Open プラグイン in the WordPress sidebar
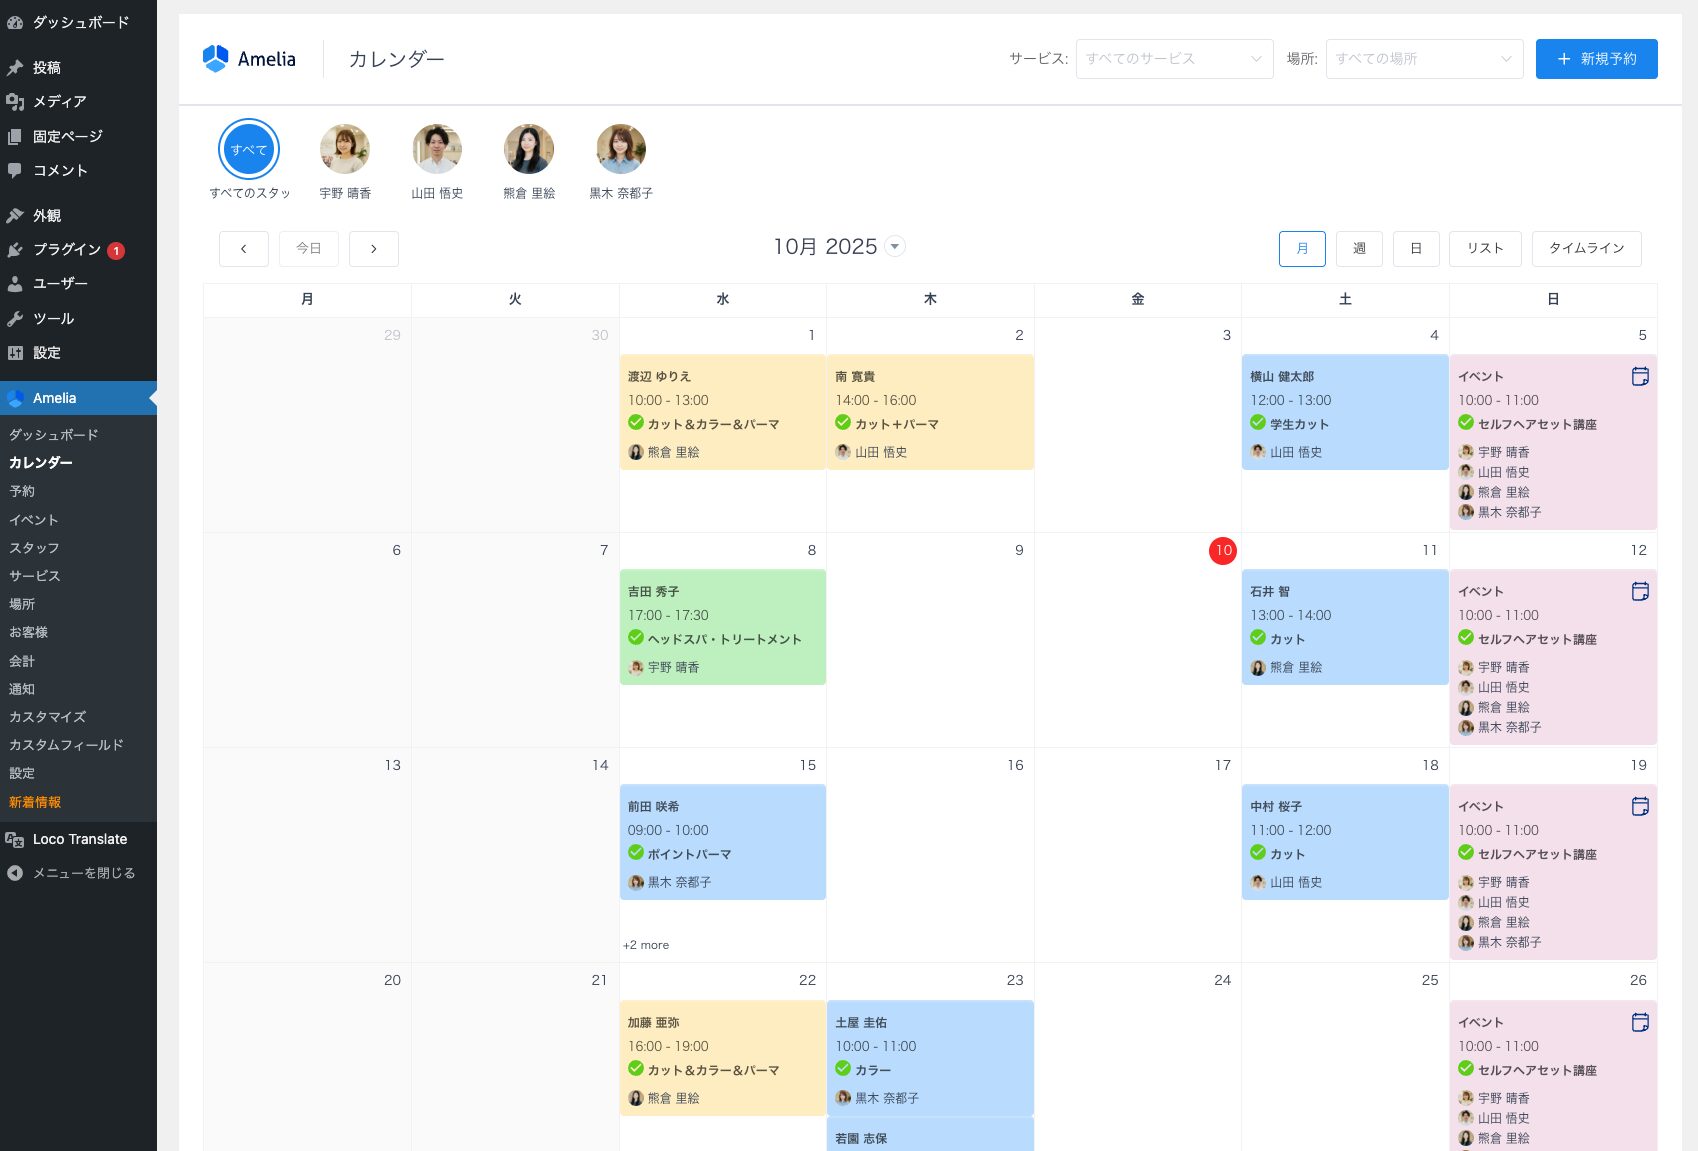 point(67,250)
